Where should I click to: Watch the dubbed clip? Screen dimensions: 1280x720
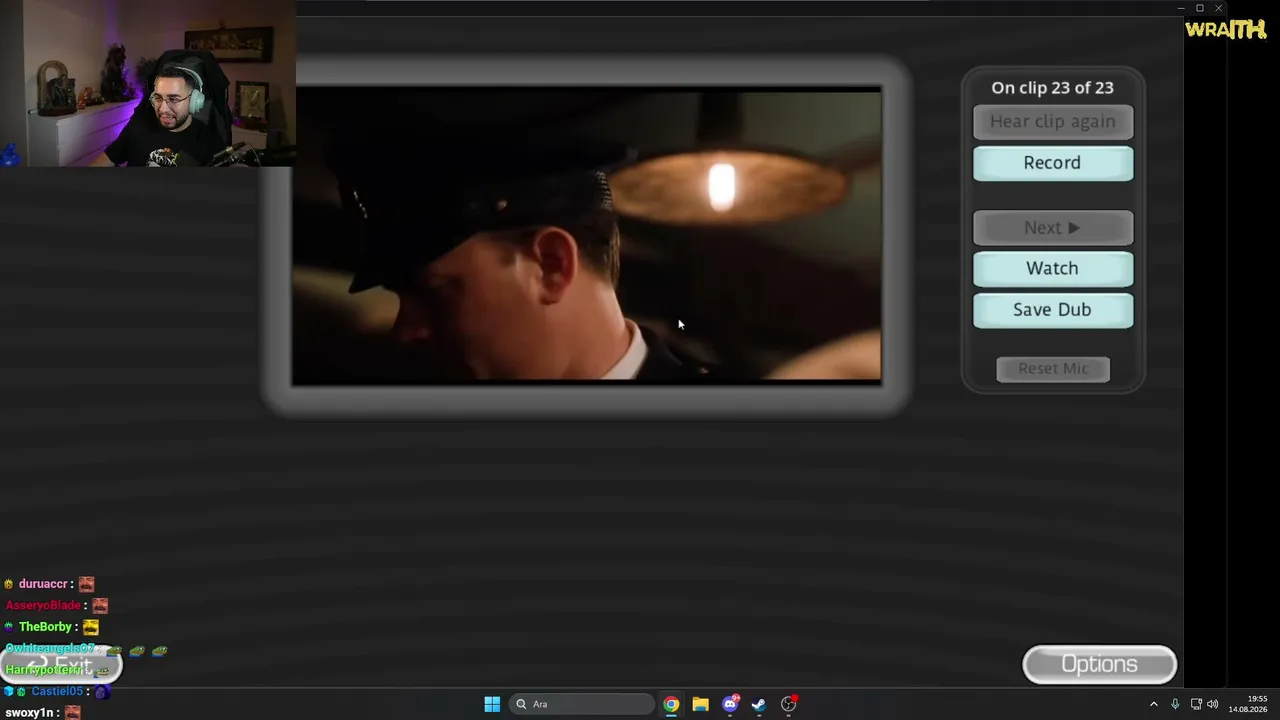click(x=1053, y=269)
